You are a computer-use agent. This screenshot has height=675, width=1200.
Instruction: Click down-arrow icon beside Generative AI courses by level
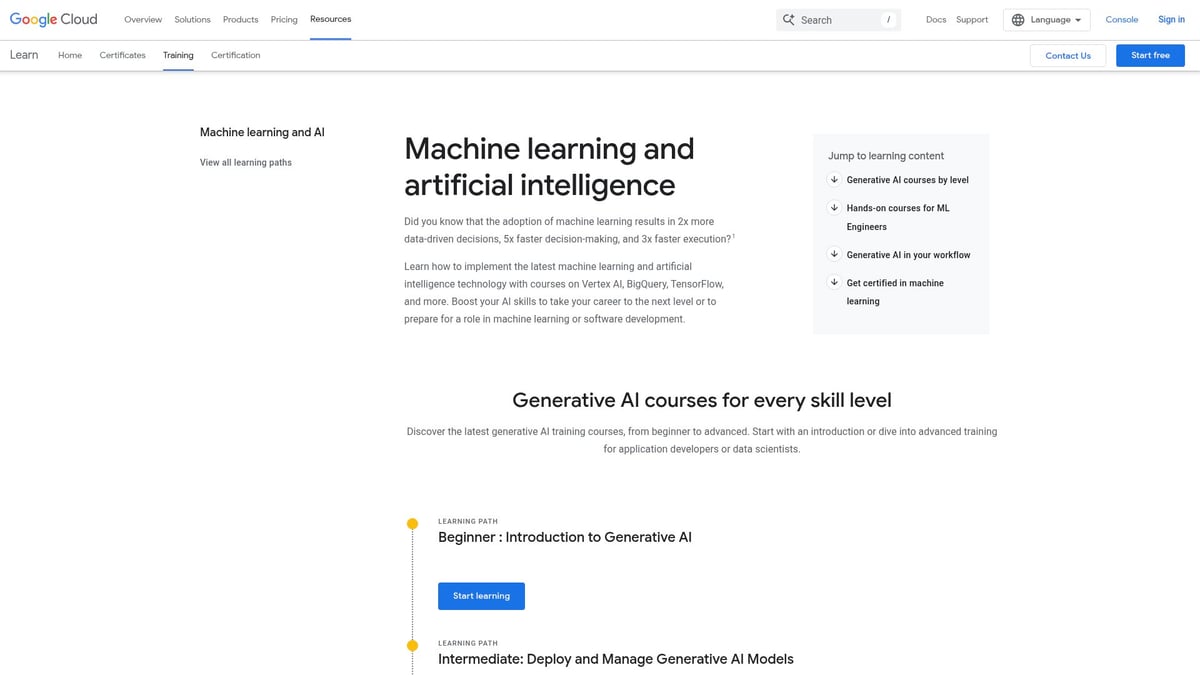coord(834,180)
